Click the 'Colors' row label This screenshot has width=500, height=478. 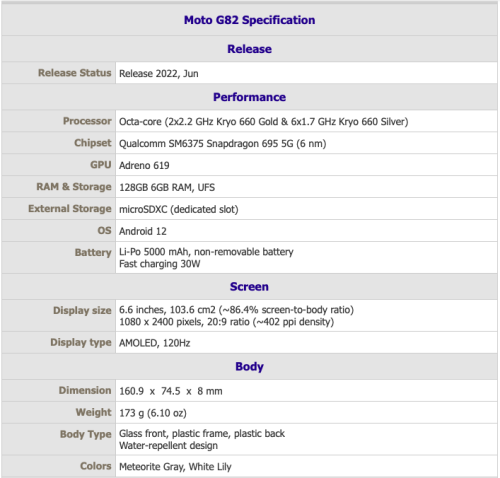96,466
